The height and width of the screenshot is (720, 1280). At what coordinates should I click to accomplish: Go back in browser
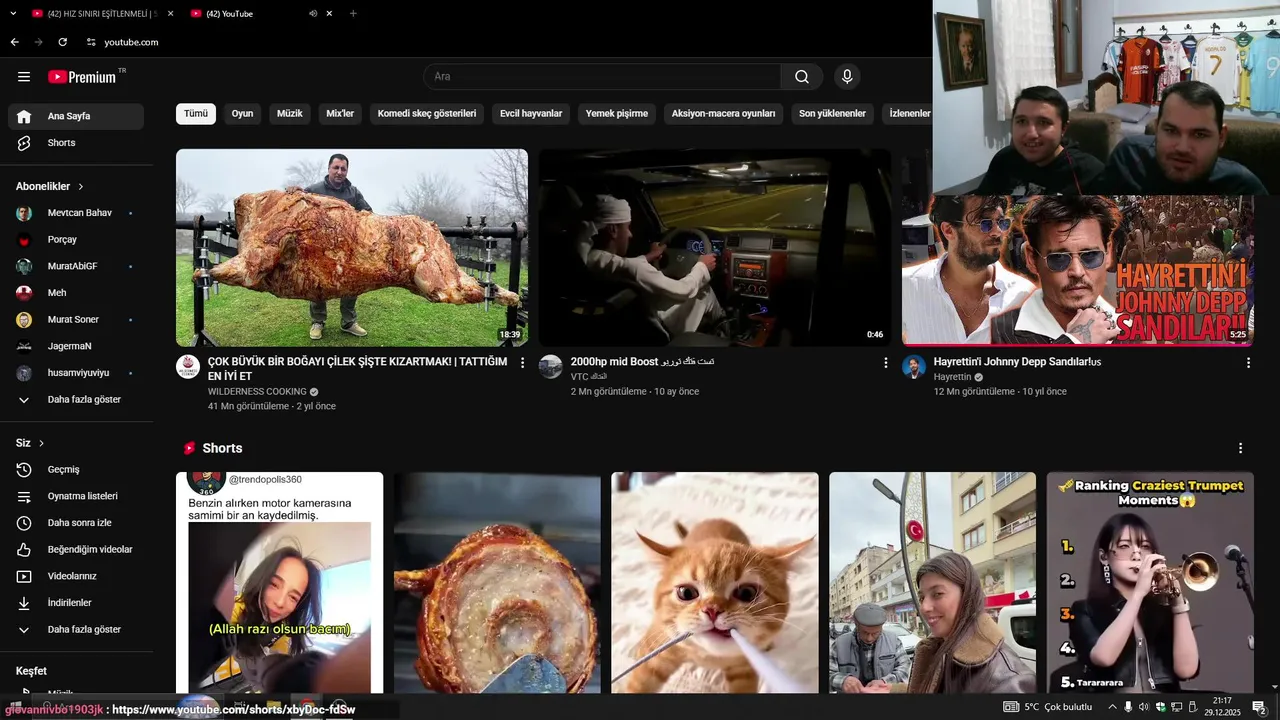click(14, 42)
